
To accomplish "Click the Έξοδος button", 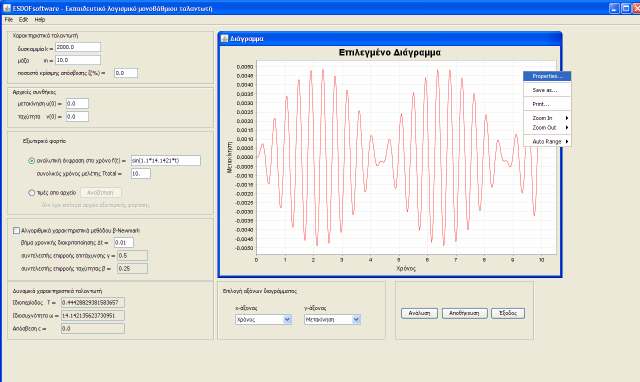I will tap(508, 313).
